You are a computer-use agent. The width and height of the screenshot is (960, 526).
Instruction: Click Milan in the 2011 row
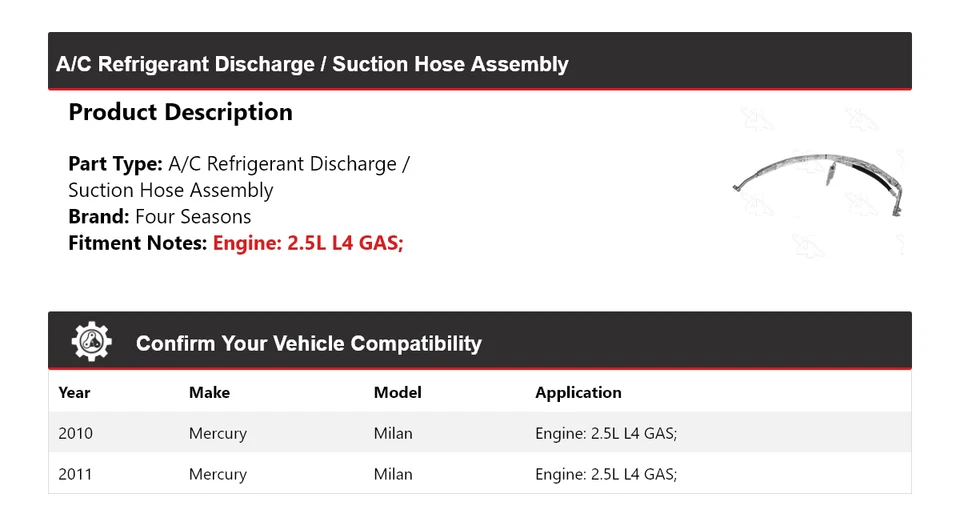[x=393, y=474]
